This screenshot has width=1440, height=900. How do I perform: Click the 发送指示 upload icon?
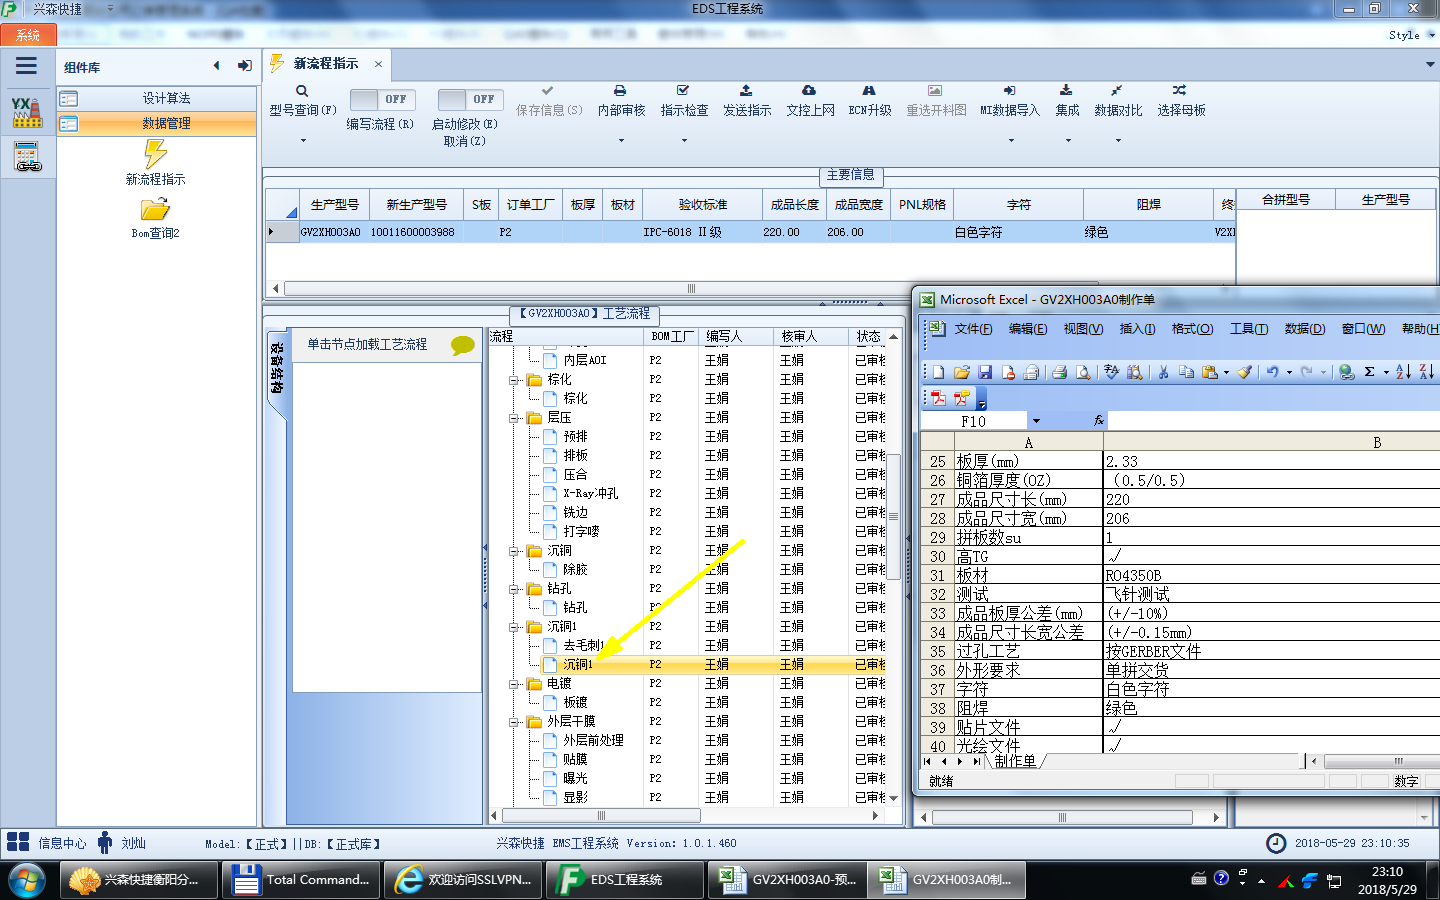(x=746, y=90)
